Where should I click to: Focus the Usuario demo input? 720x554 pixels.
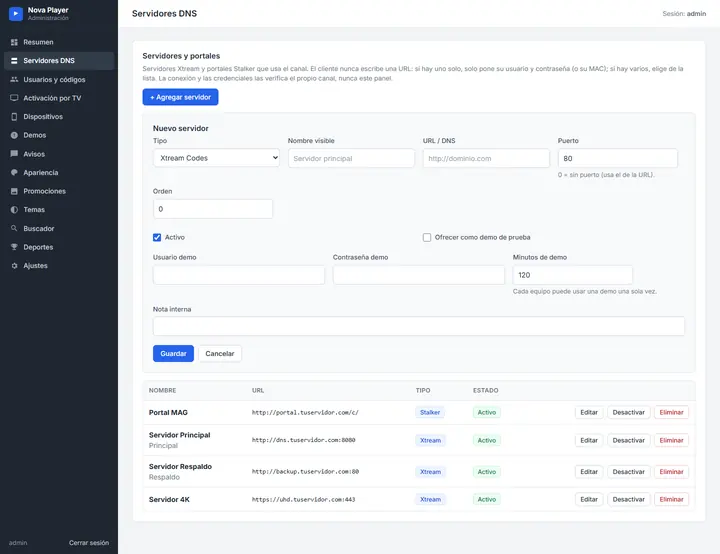239,275
